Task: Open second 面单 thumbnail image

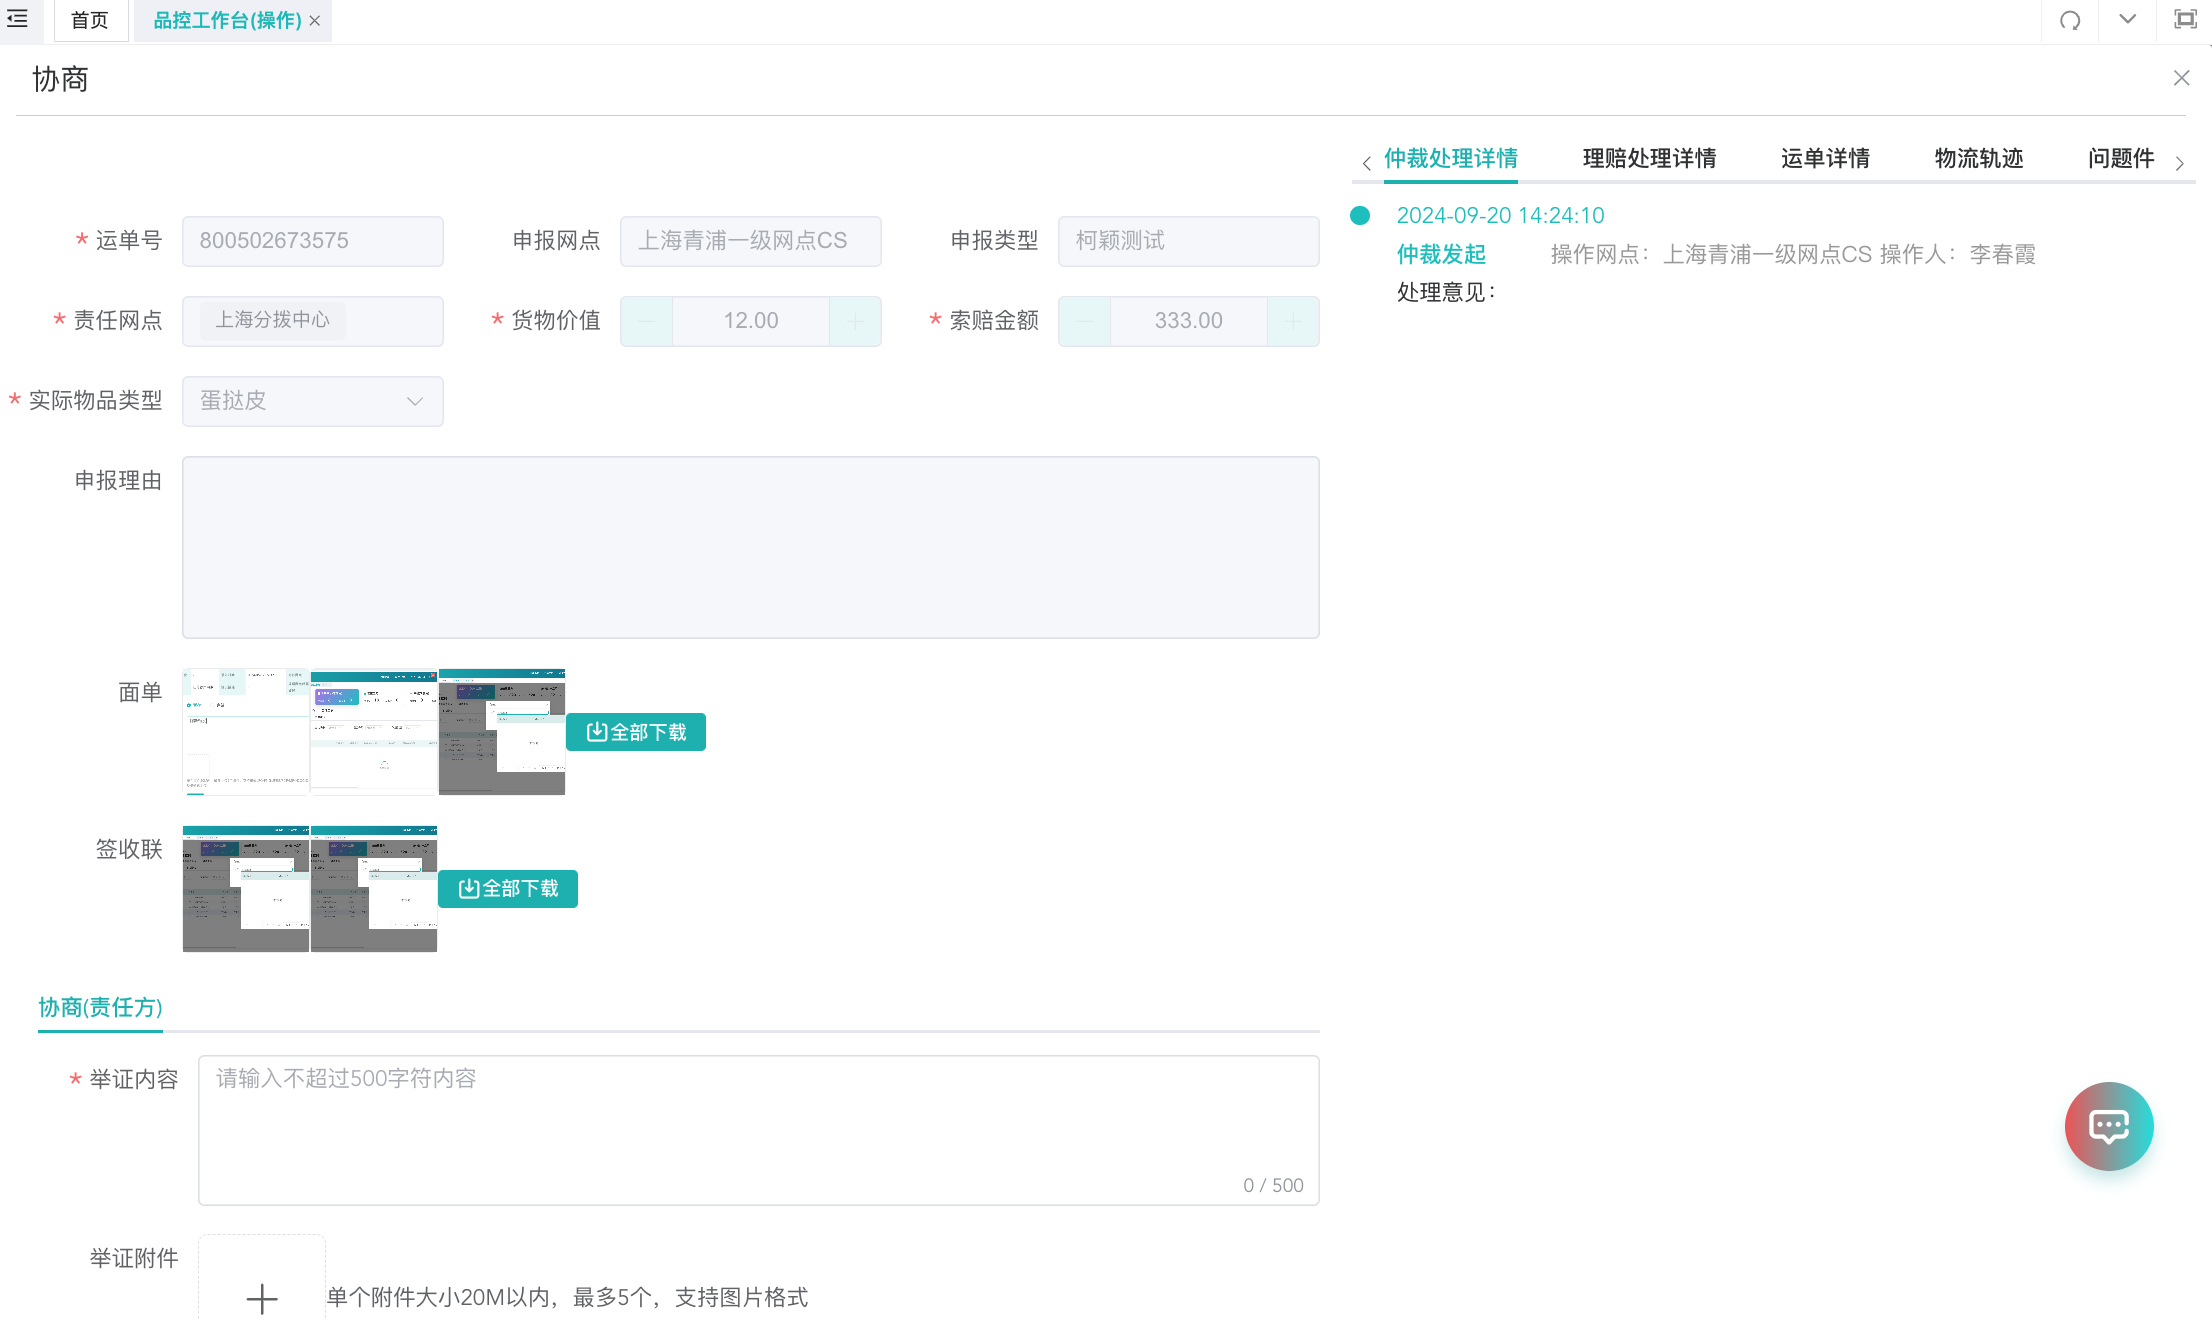Action: [374, 732]
